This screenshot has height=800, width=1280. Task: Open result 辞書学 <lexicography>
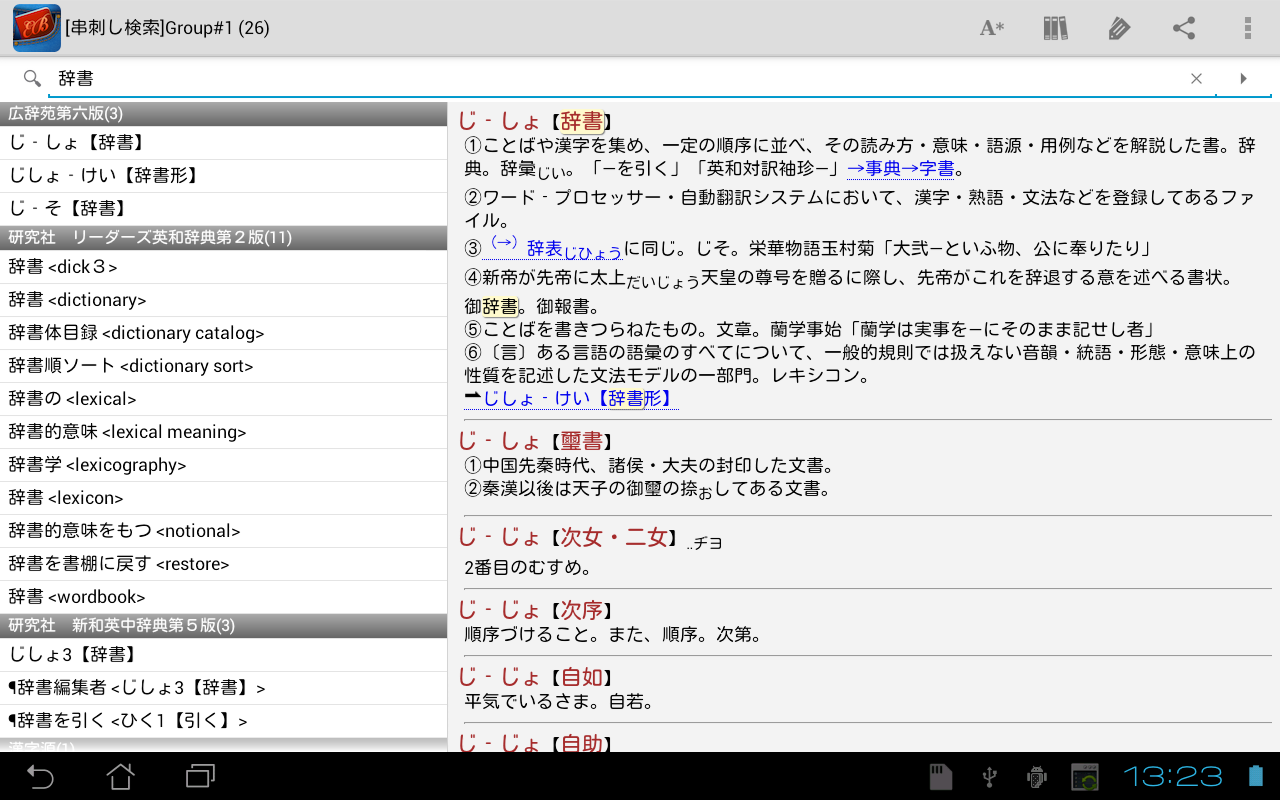pyautogui.click(x=223, y=465)
